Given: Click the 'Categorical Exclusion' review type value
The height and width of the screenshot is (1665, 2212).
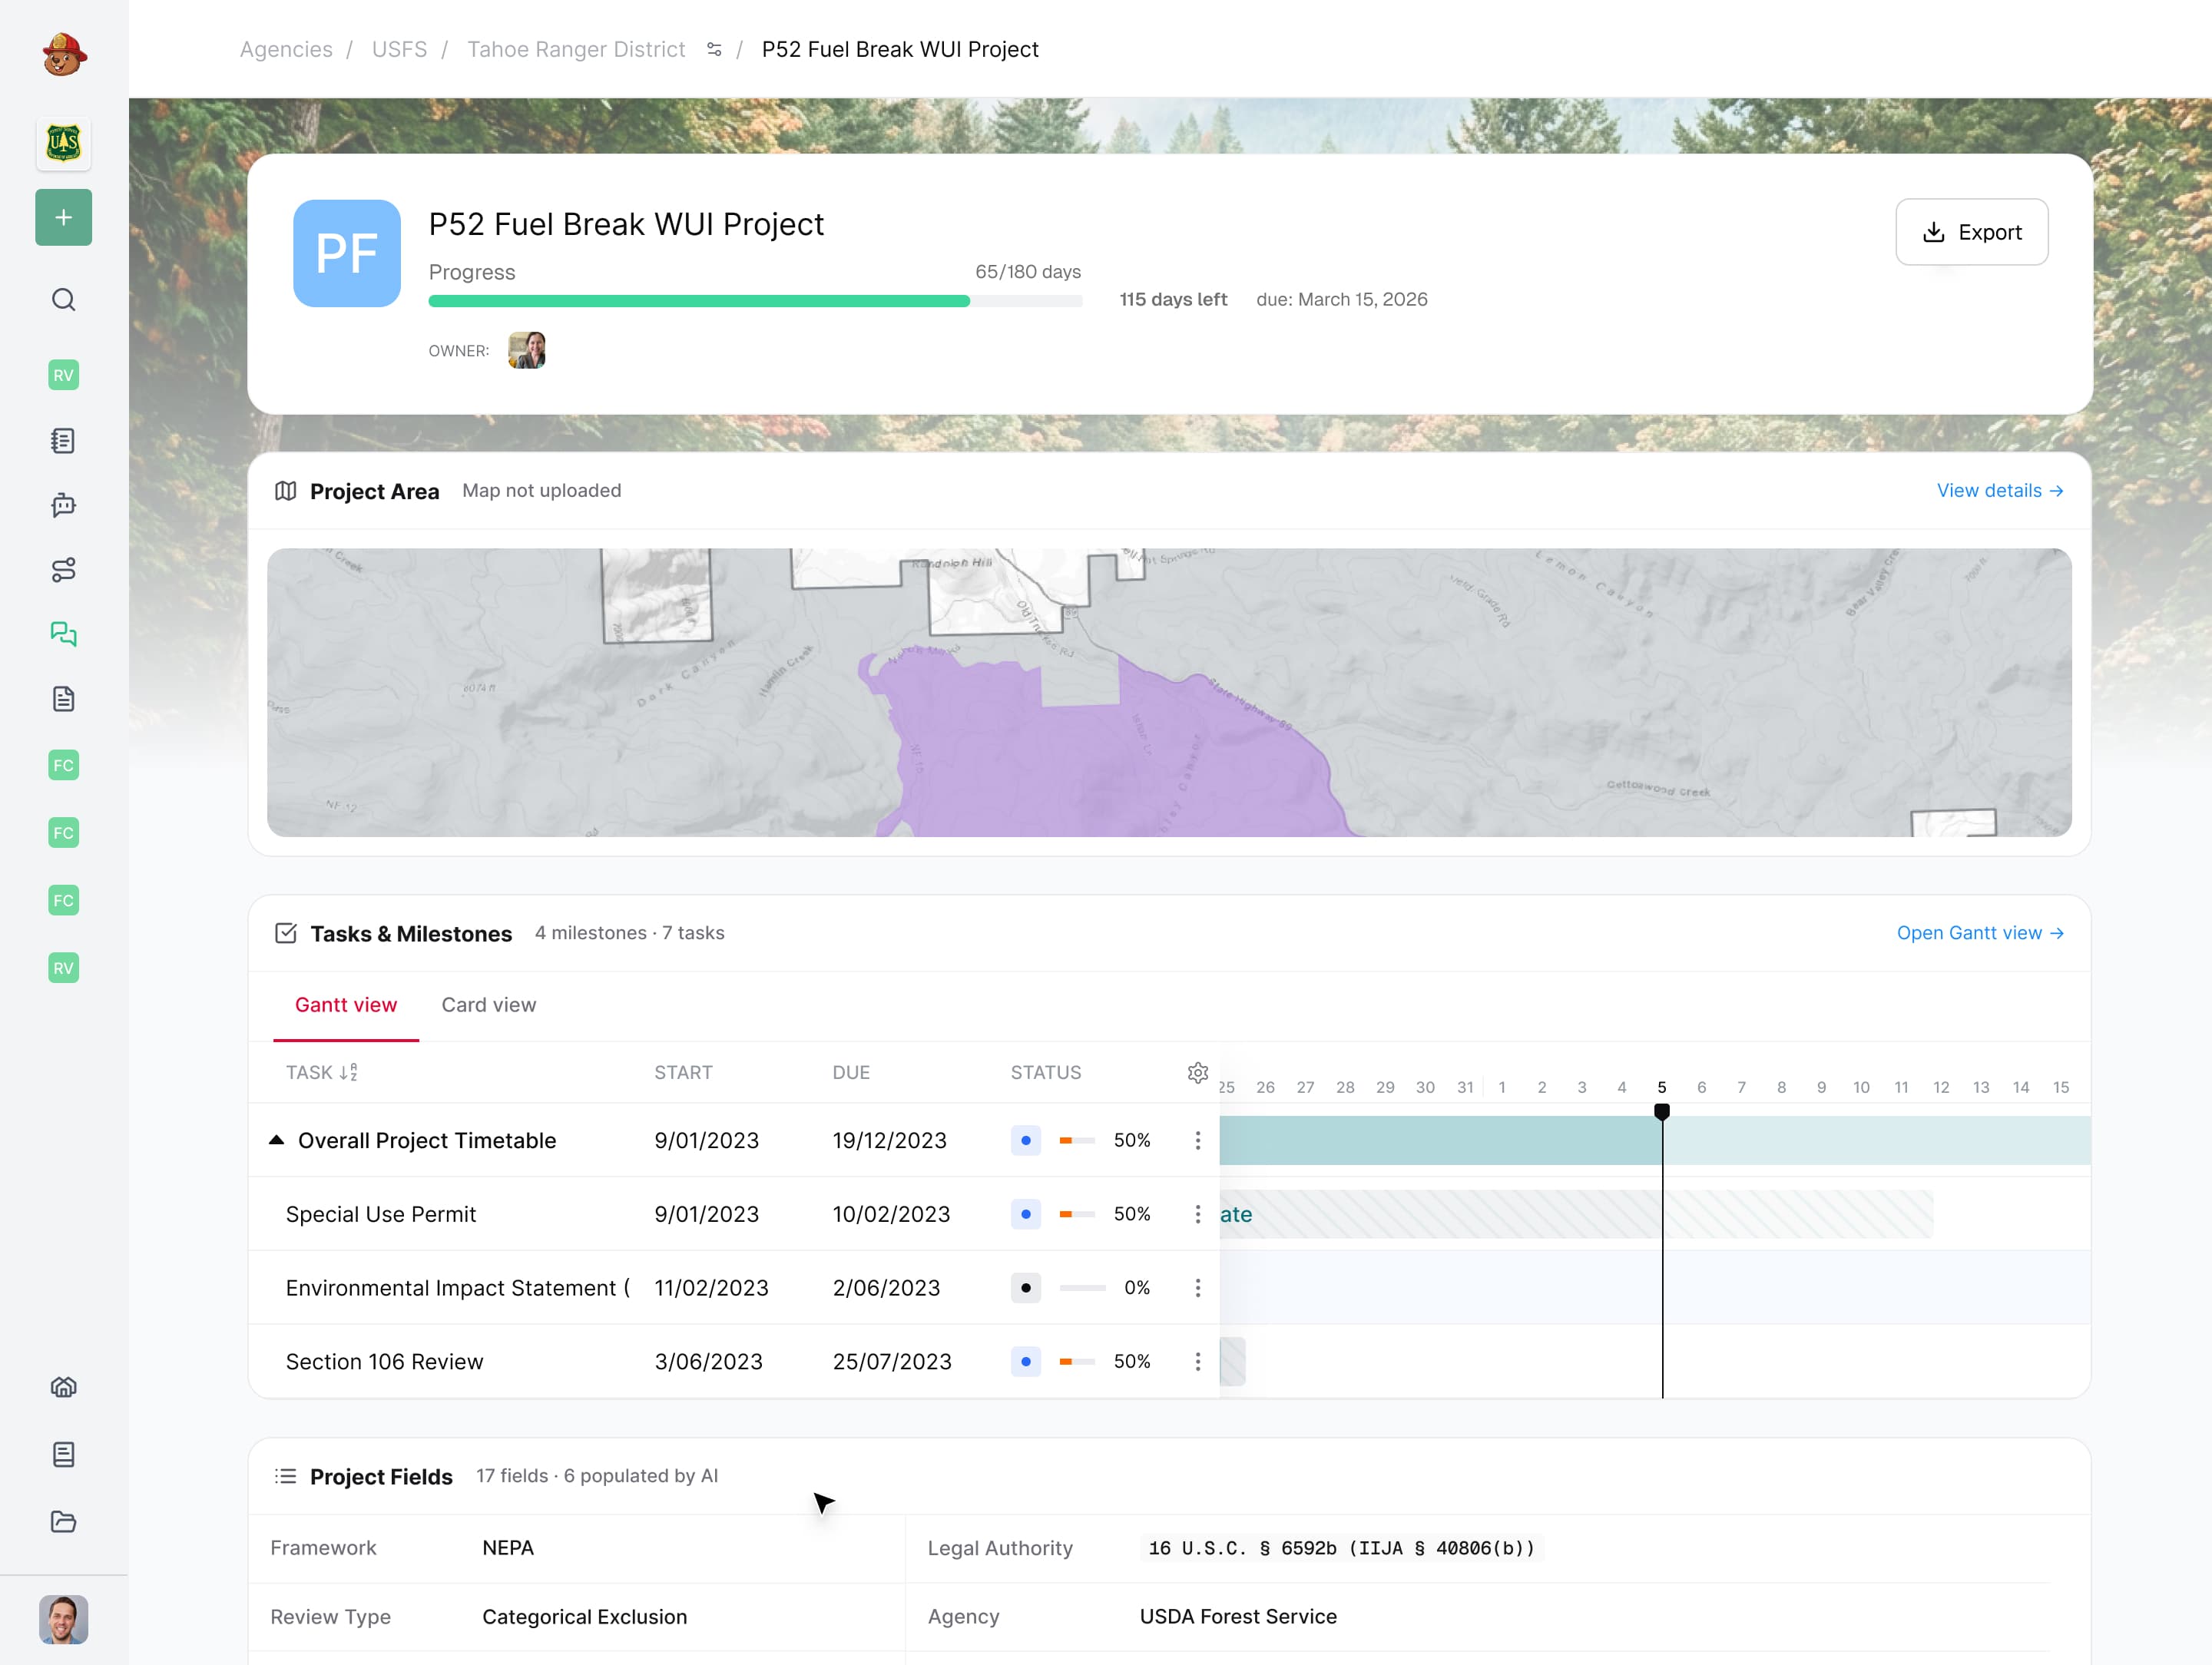Looking at the screenshot, I should click(585, 1617).
